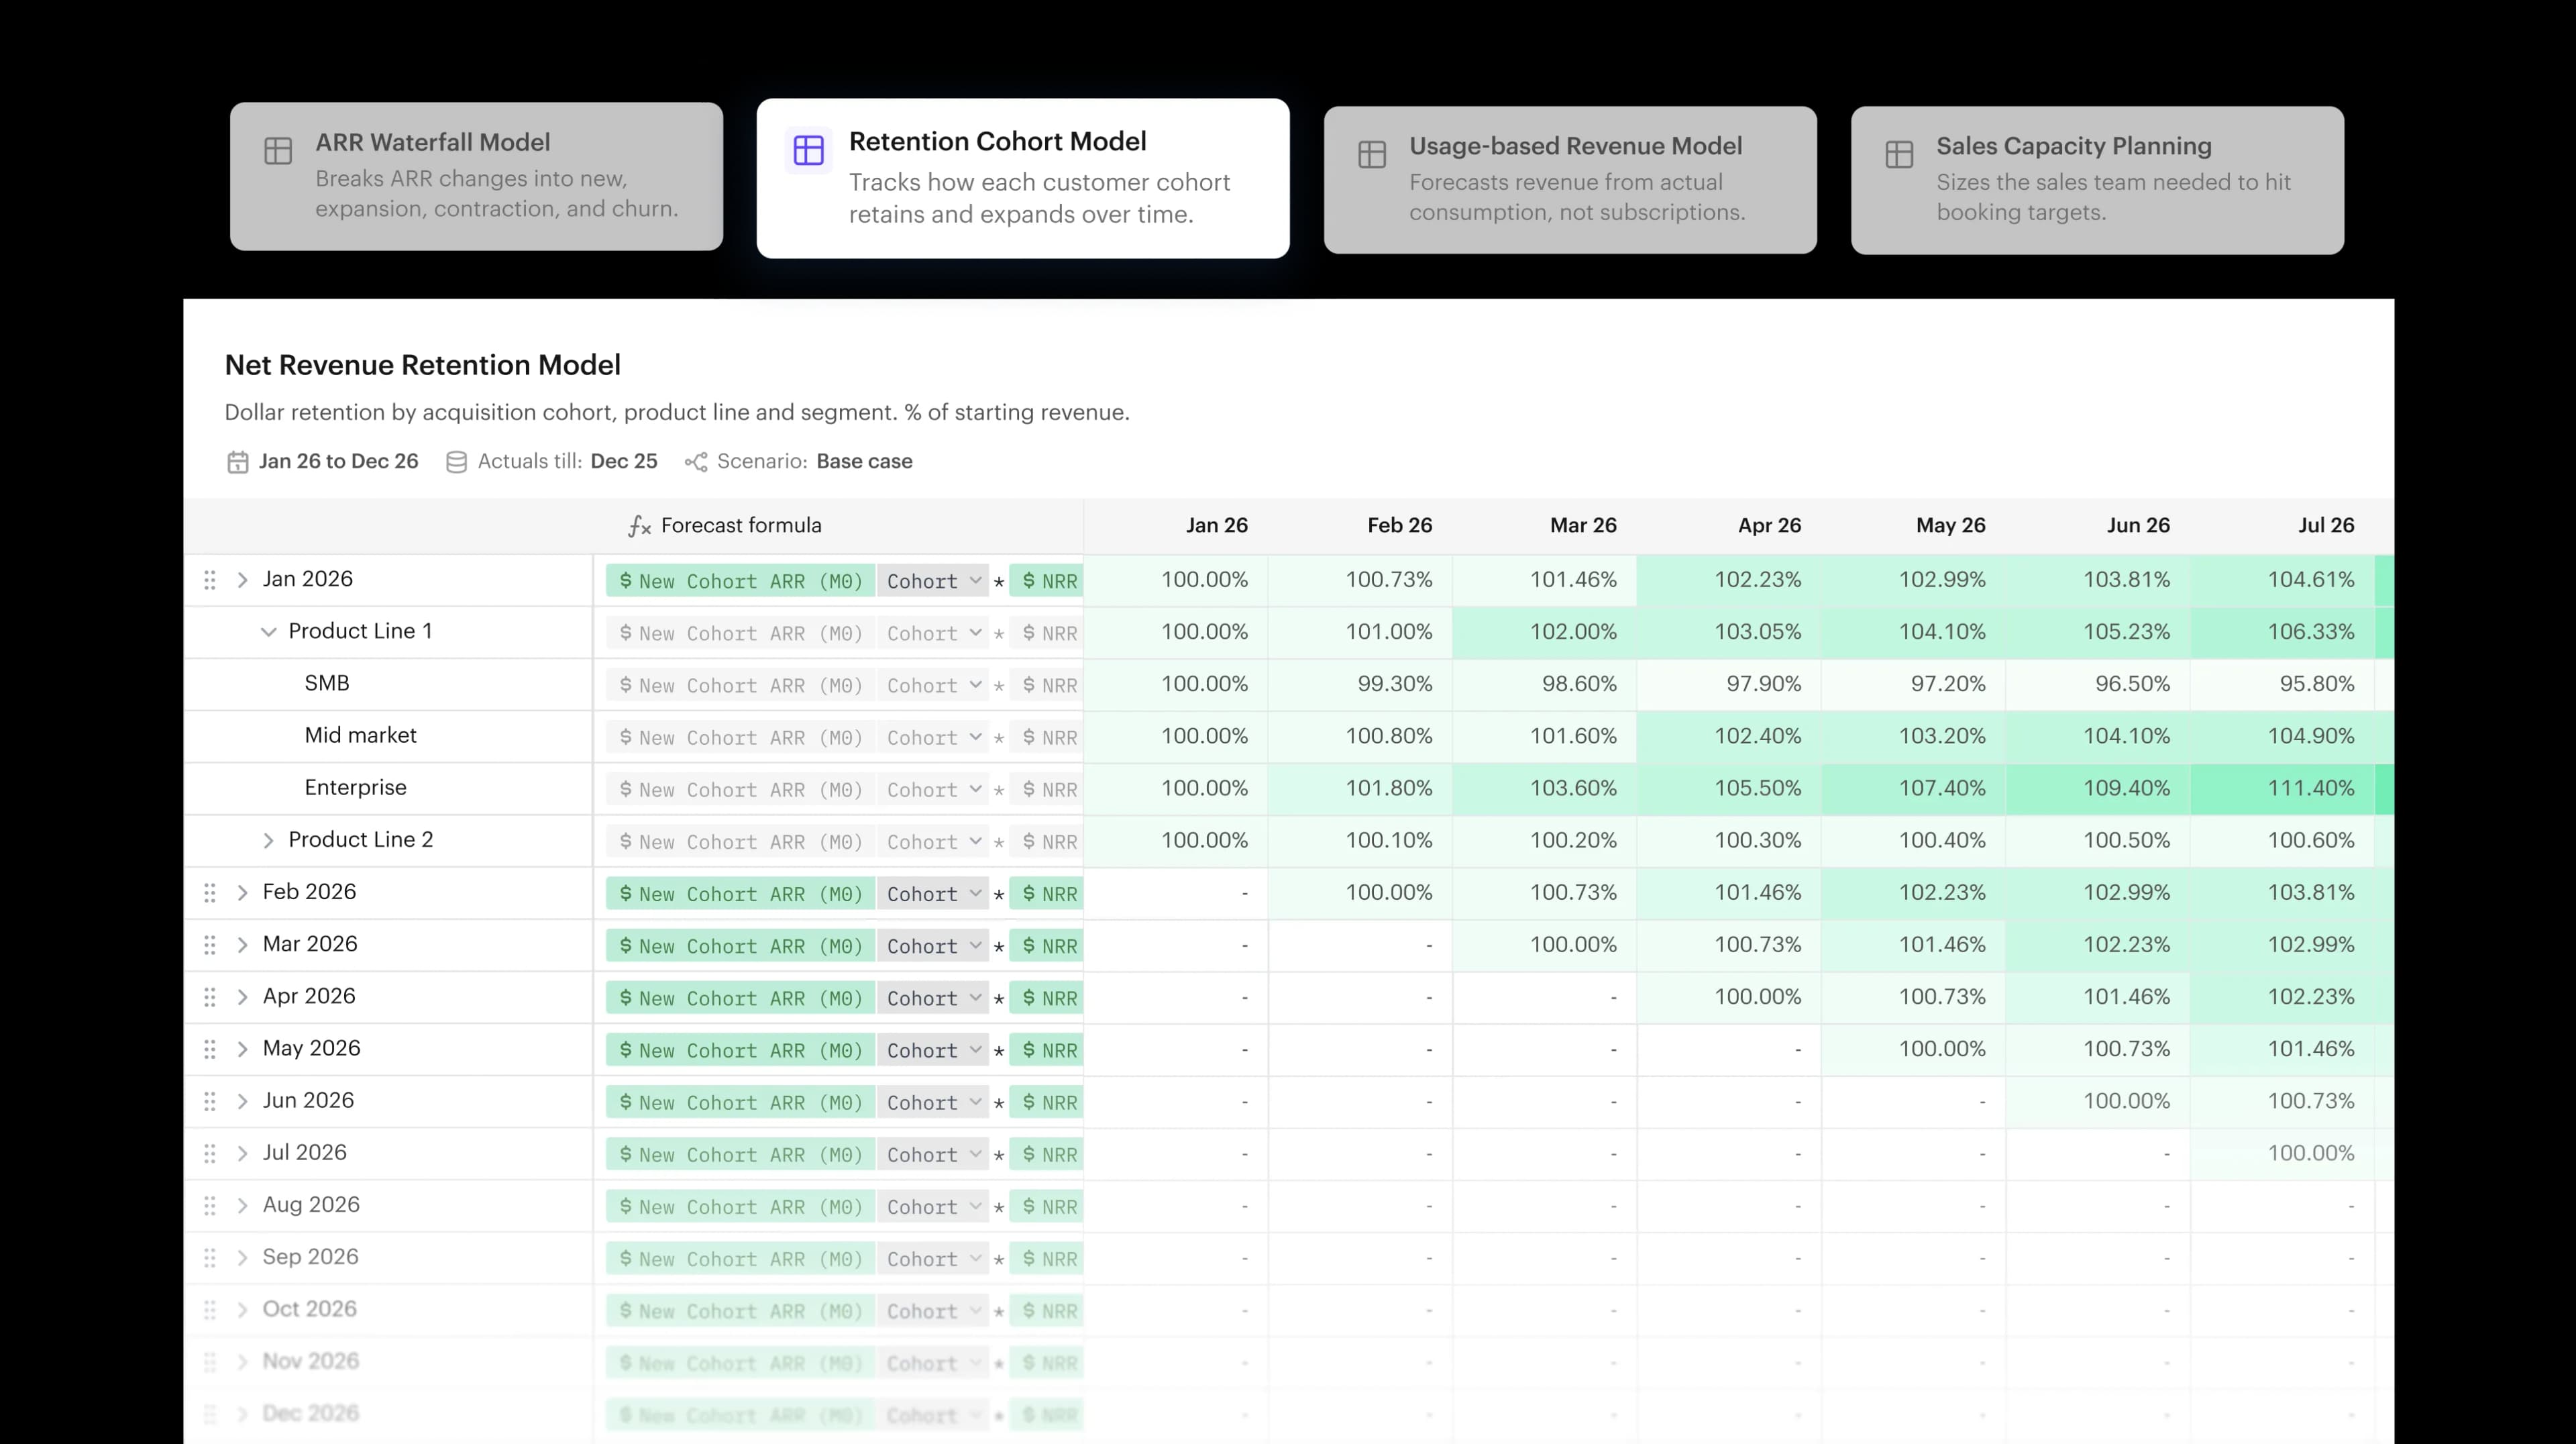The width and height of the screenshot is (2576, 1444).
Task: Click the $ NRR chip in Jun 2026 row
Action: pos(1046,1102)
